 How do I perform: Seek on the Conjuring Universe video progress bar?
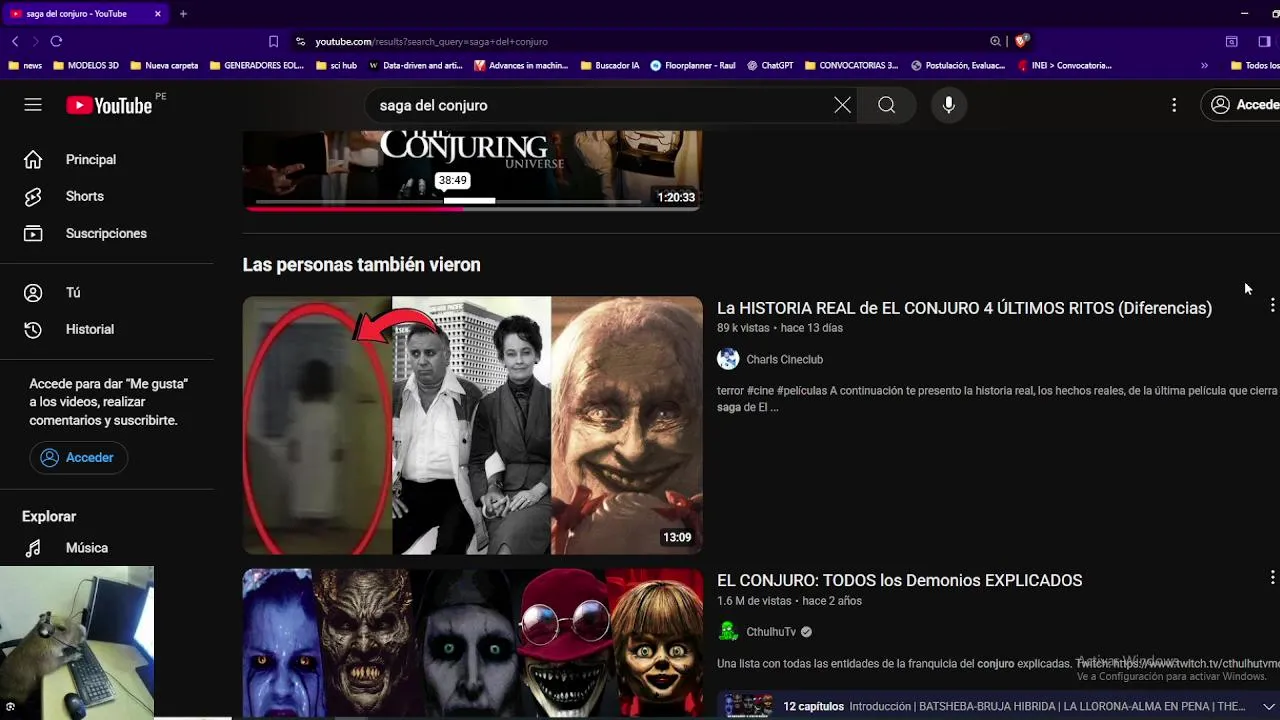448,203
